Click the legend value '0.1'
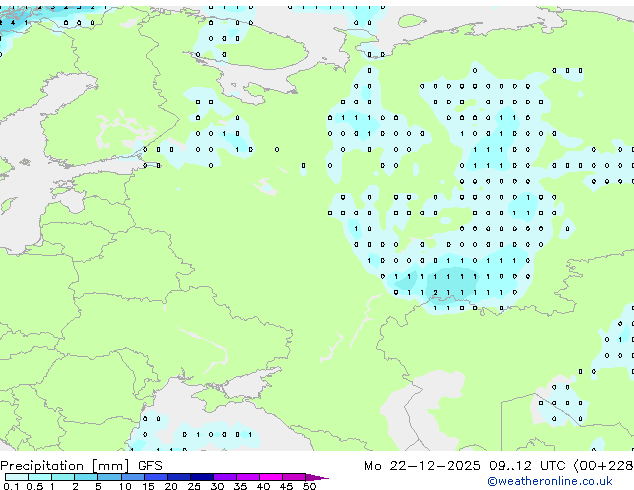Image resolution: width=634 pixels, height=490 pixels. (11, 486)
